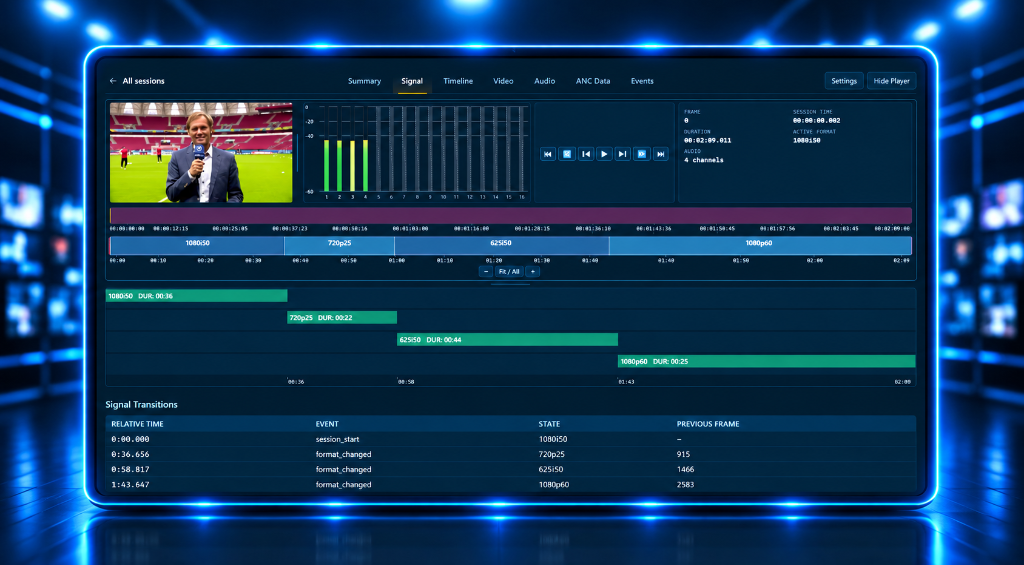Click the filled fast-forward button

tap(642, 154)
